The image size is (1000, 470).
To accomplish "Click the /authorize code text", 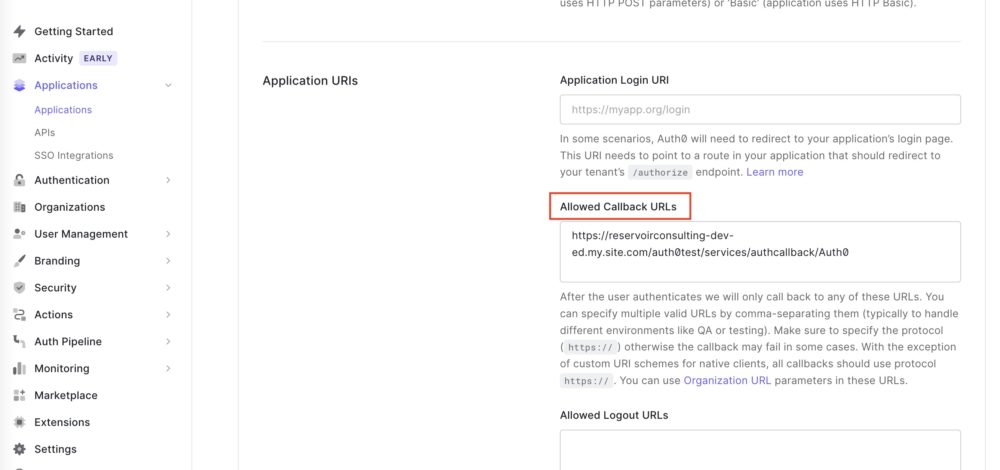I will [659, 172].
